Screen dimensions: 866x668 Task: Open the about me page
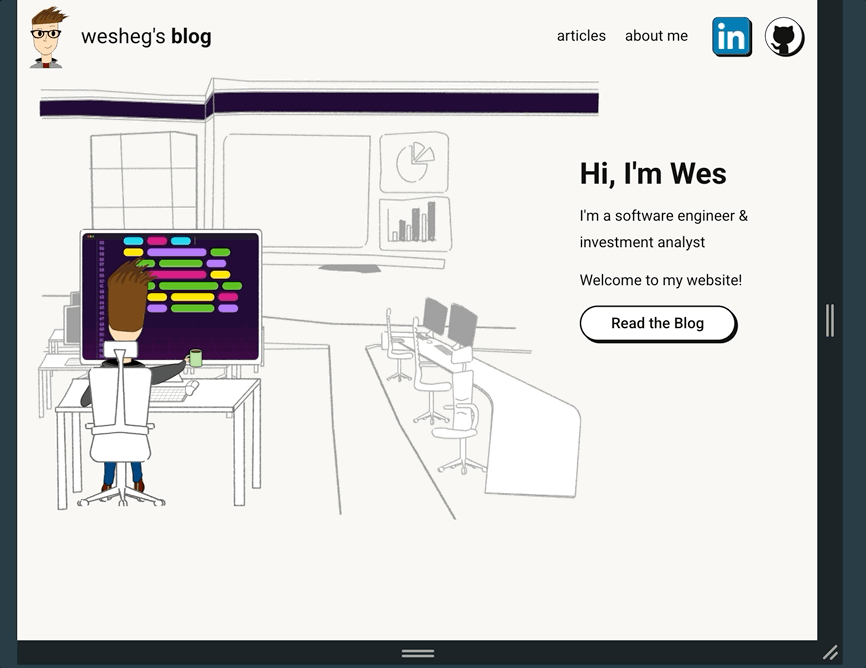click(656, 36)
